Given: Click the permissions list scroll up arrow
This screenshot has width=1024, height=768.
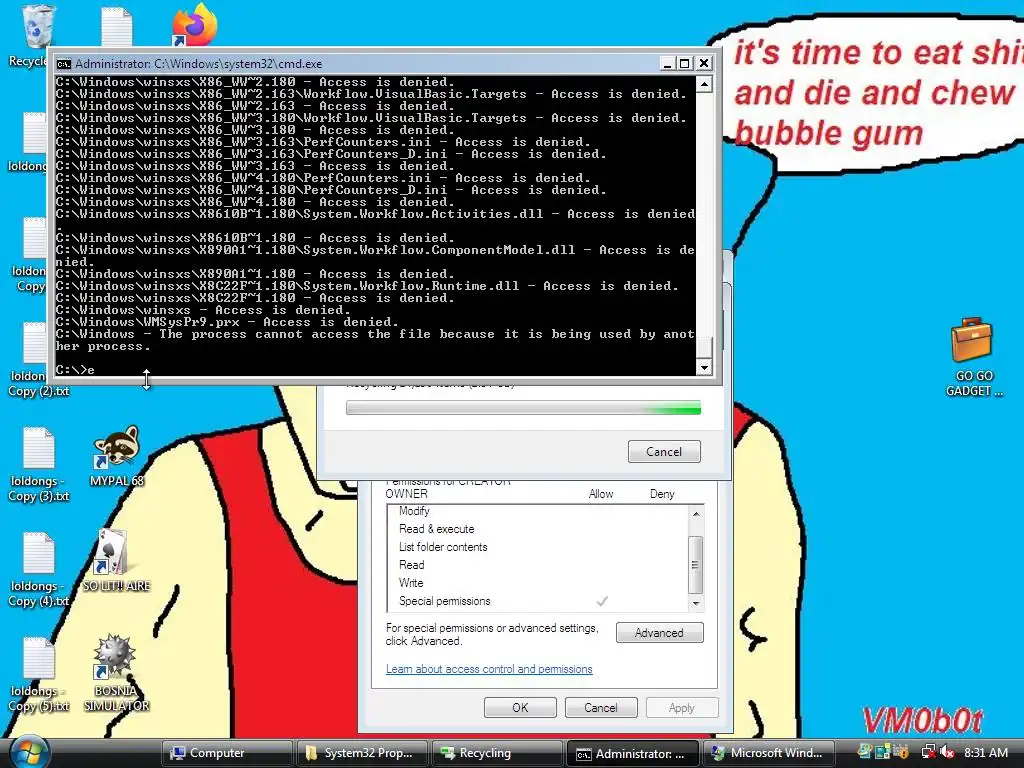Looking at the screenshot, I should [x=696, y=515].
